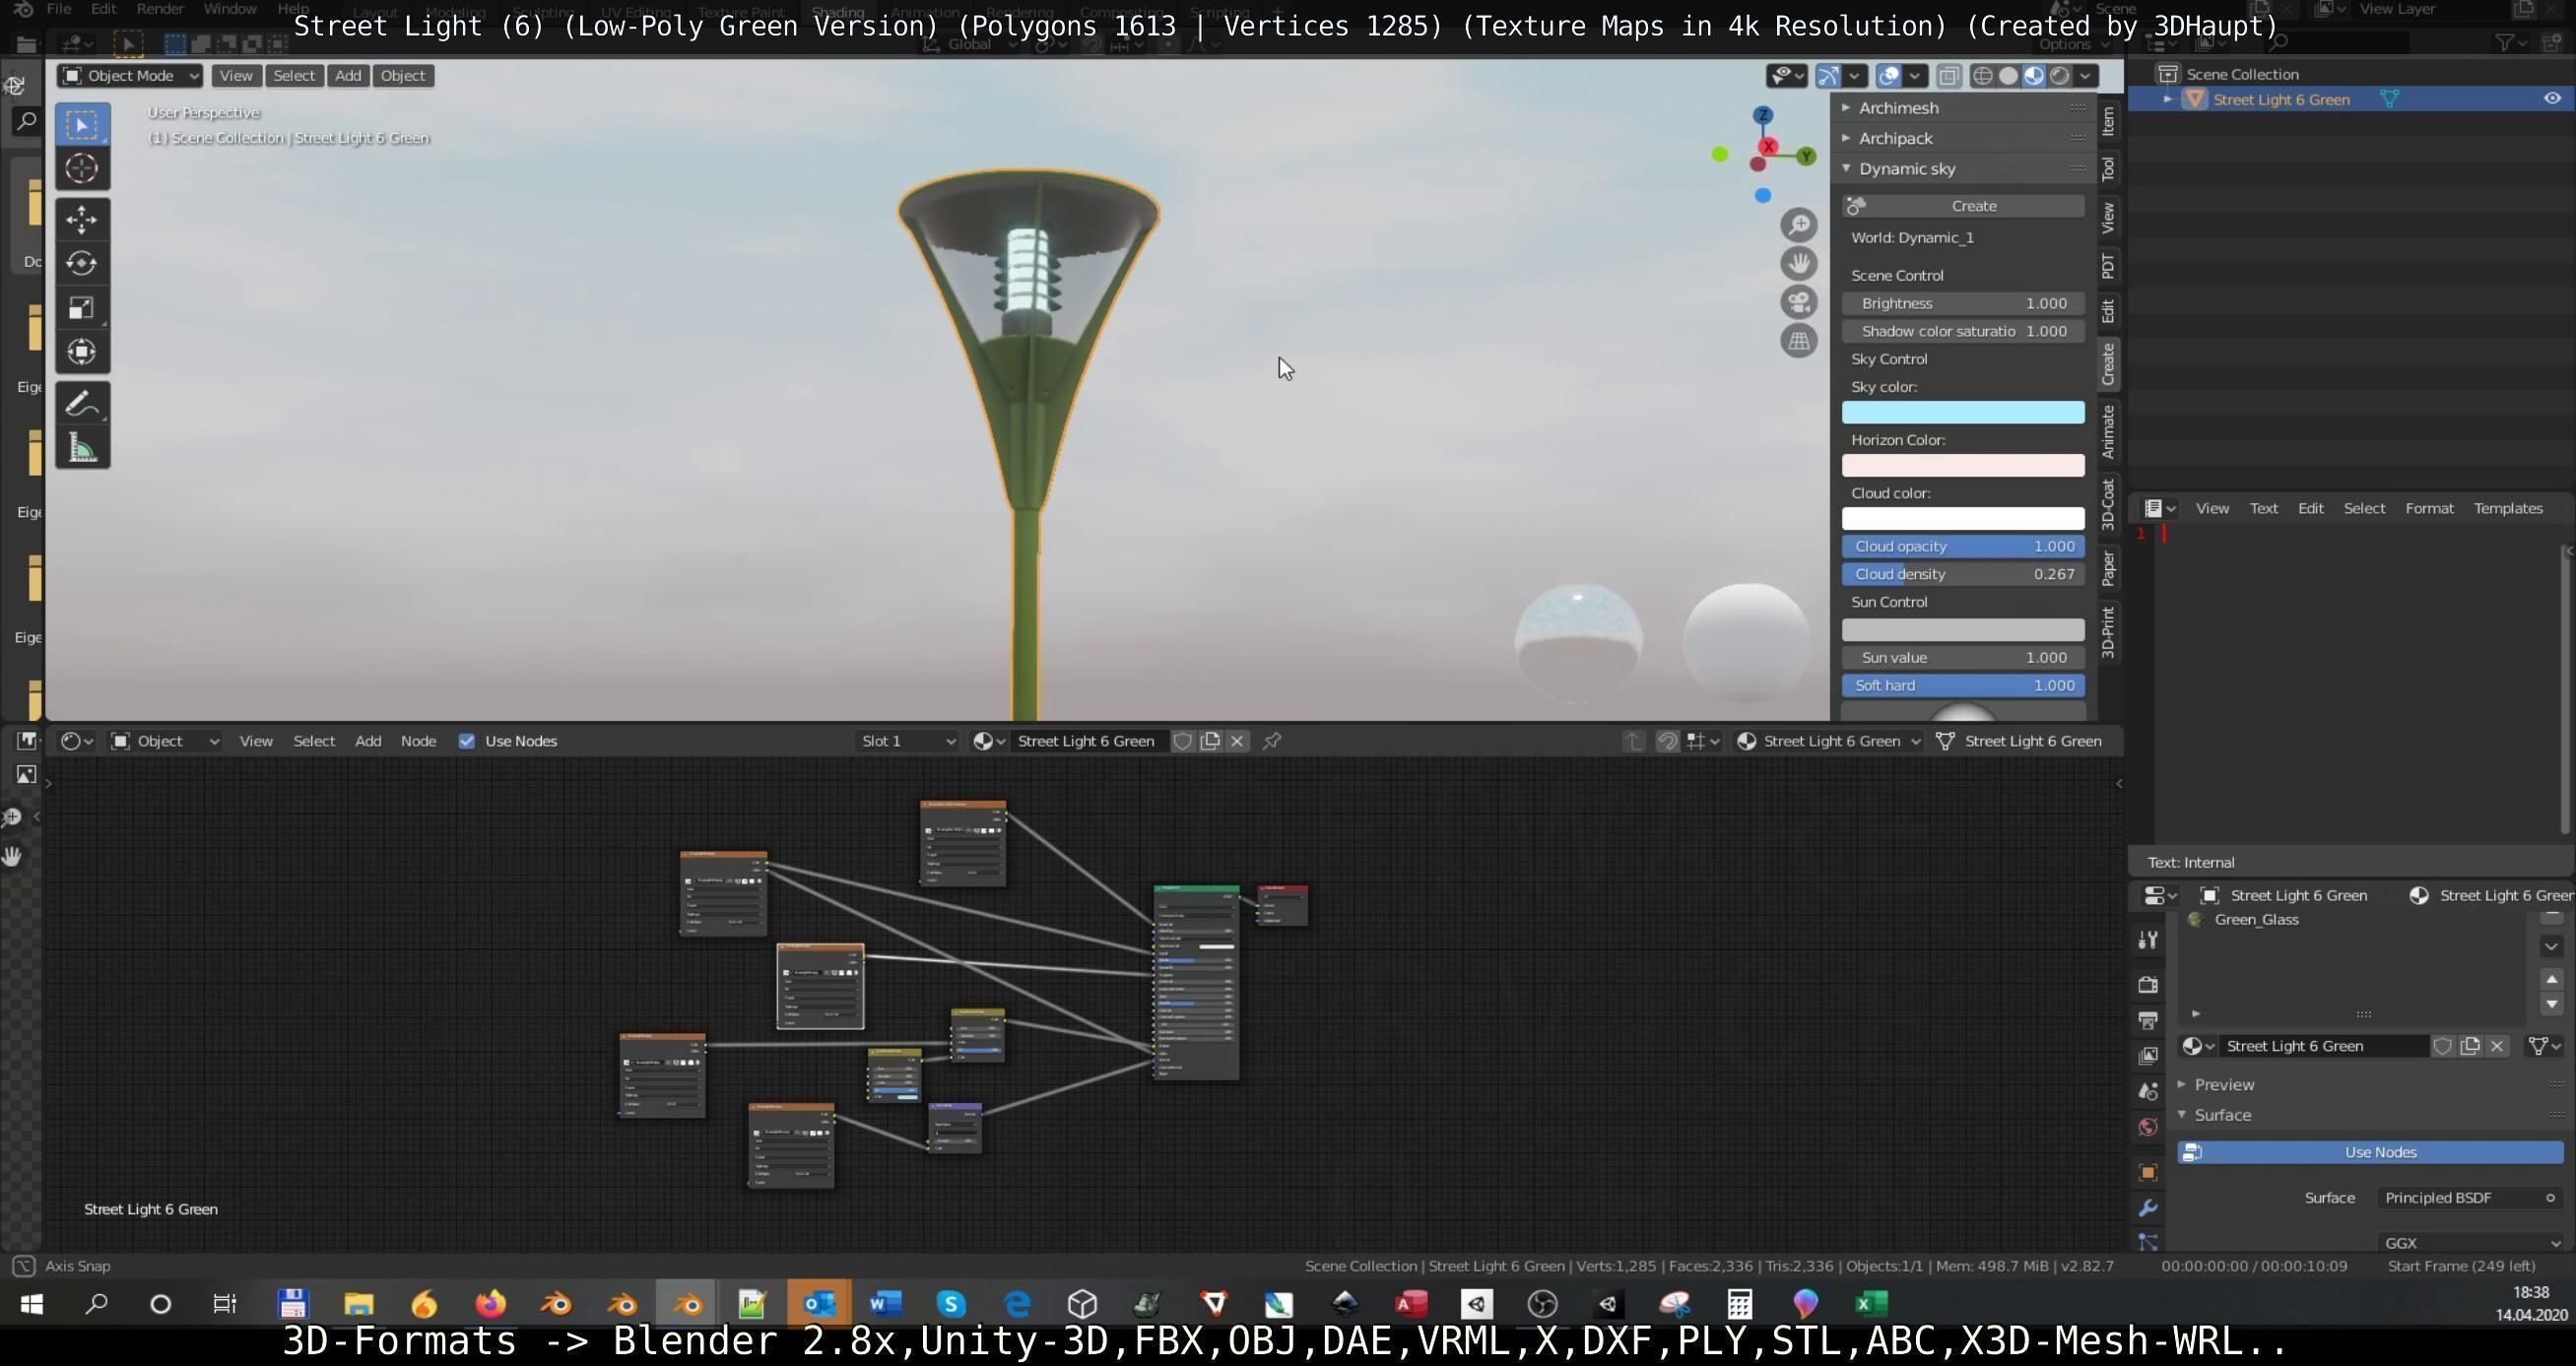Select the Select Box tool
The height and width of the screenshot is (1366, 2576).
[x=82, y=125]
